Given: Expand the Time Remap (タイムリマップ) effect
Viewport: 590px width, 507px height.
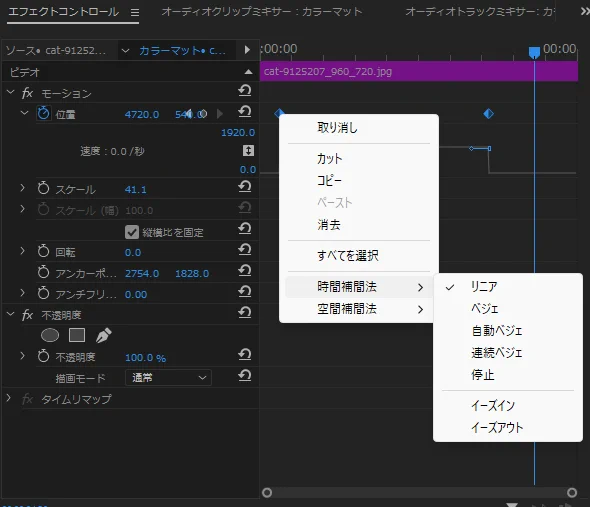Looking at the screenshot, I should [x=8, y=397].
